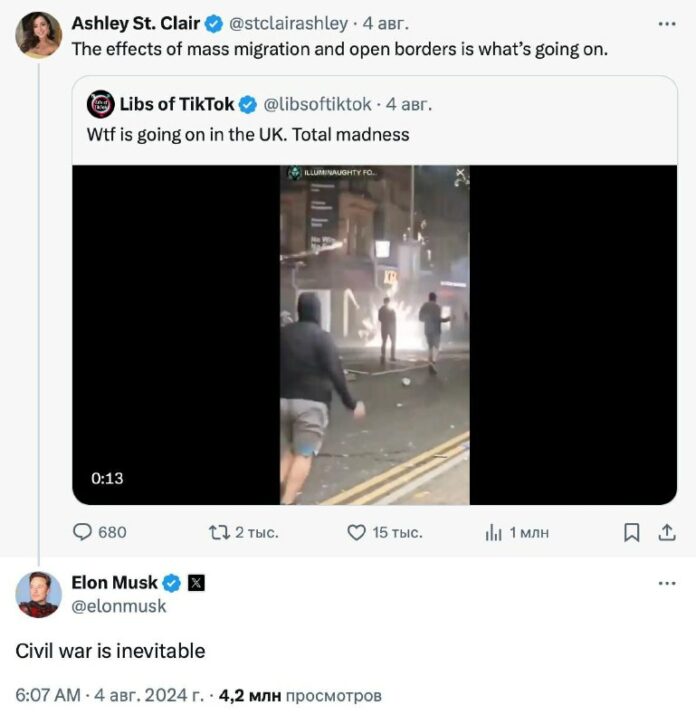Click Libs of TikTok's verified badge
The width and height of the screenshot is (696, 724).
249,104
